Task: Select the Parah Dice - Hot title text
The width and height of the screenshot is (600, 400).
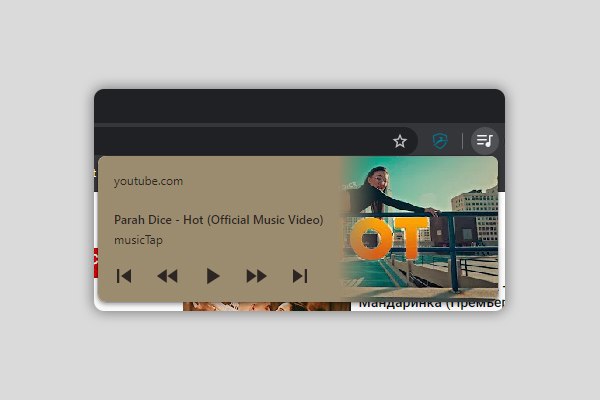Action: (218, 220)
